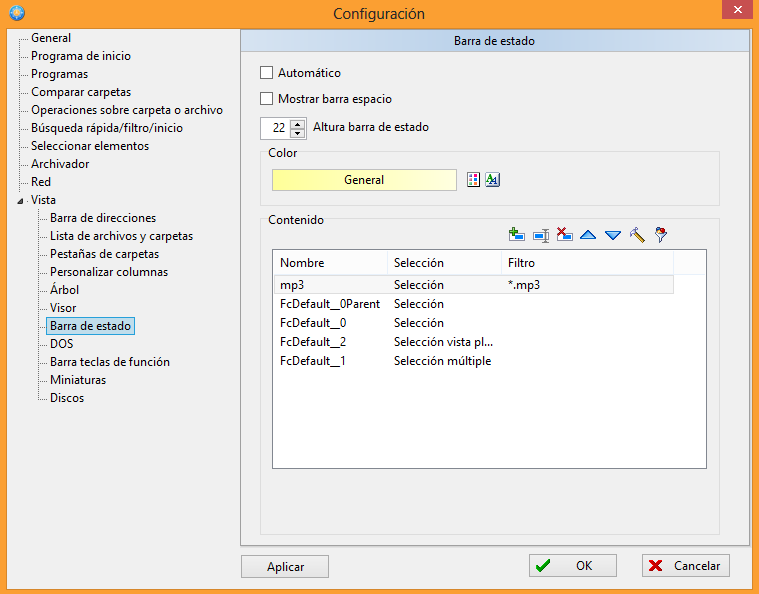Click the yellow General color swatch

pyautogui.click(x=364, y=180)
